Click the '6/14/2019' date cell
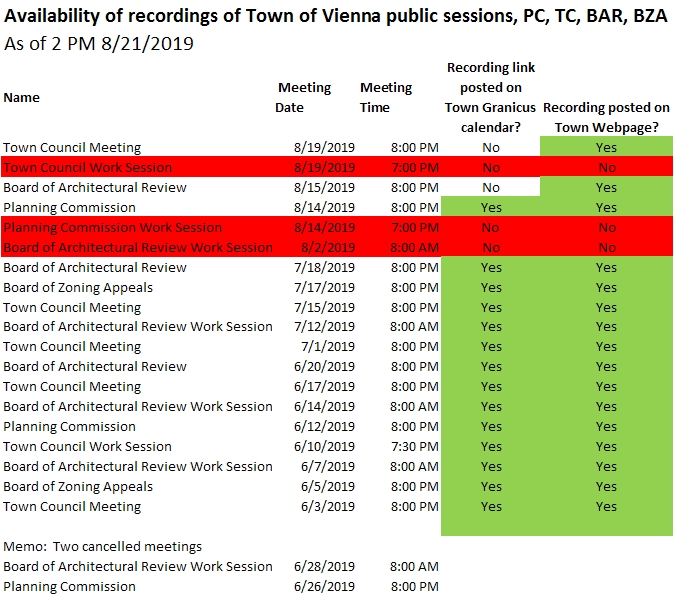The width and height of the screenshot is (674, 597). tap(324, 406)
